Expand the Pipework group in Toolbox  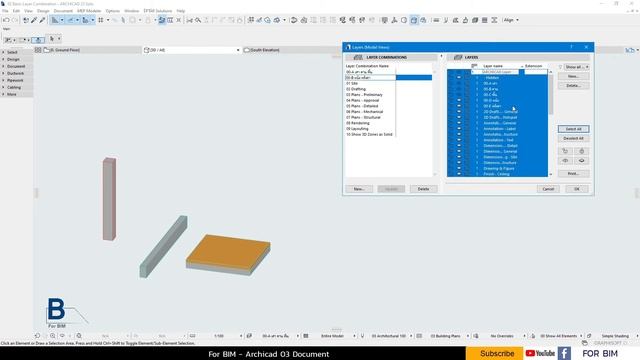pos(4,80)
